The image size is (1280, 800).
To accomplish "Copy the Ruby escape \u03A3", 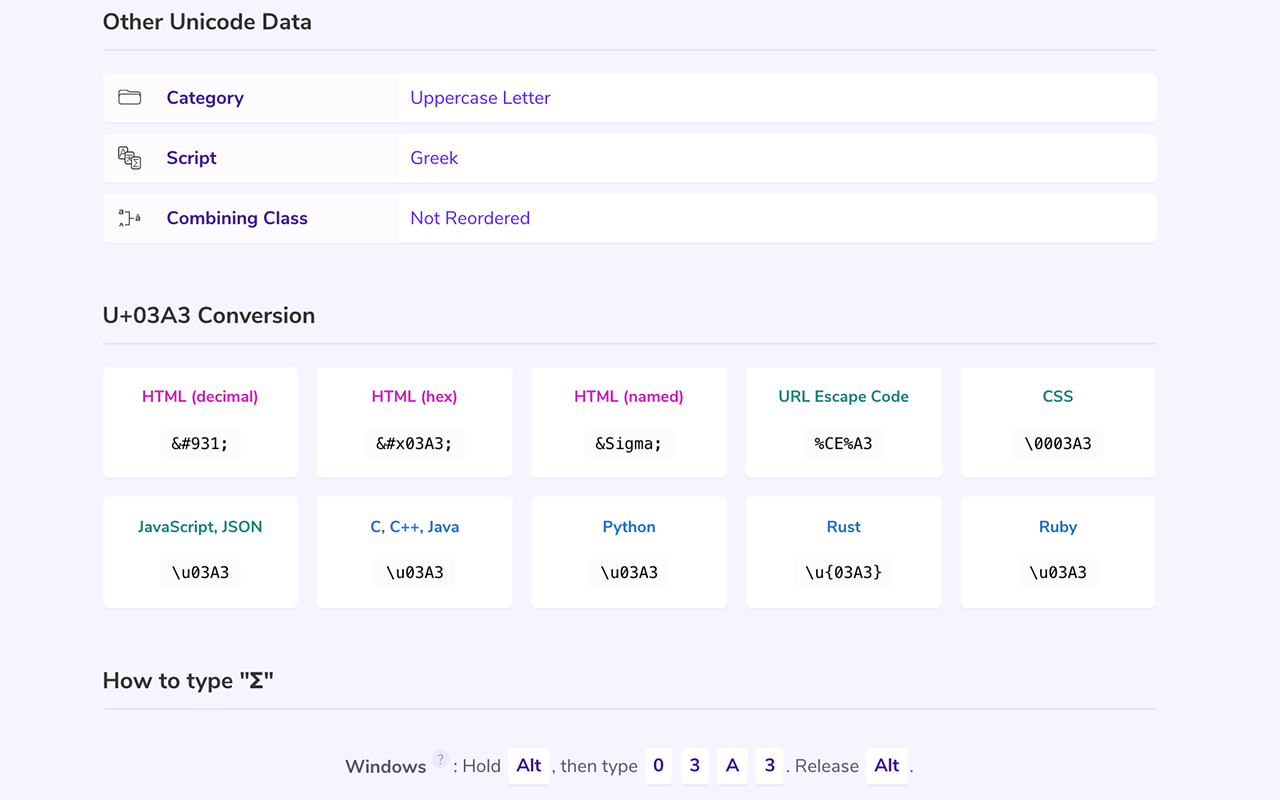I will (x=1058, y=572).
